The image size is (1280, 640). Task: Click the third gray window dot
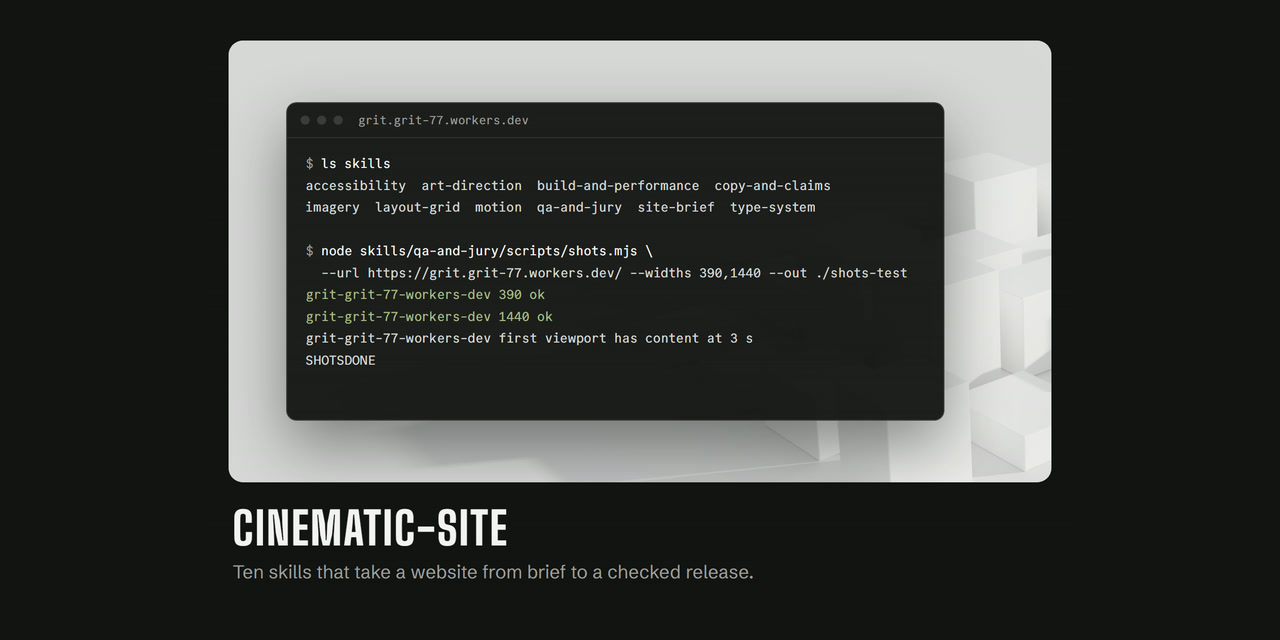coord(338,120)
